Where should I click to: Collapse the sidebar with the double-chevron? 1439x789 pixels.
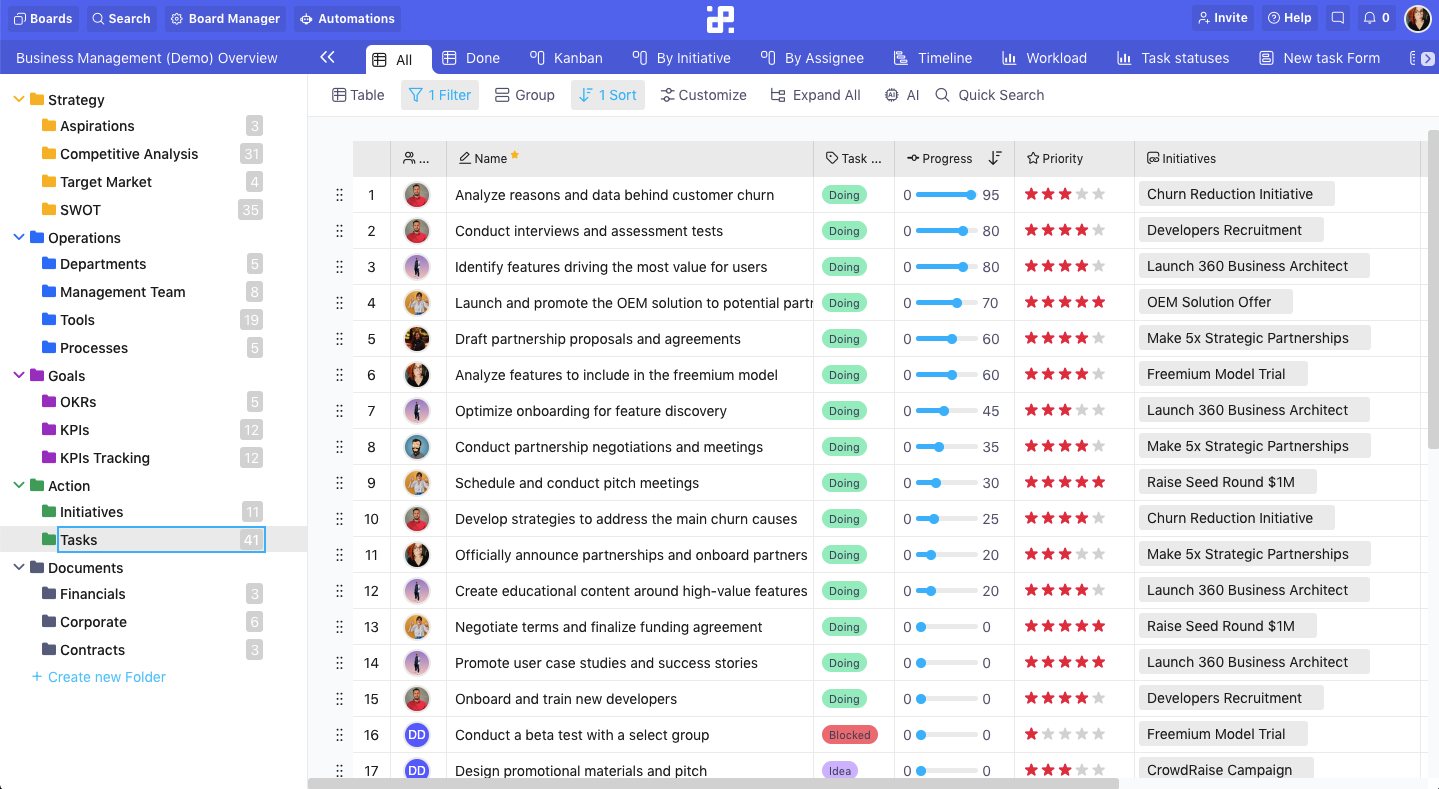[x=327, y=57]
